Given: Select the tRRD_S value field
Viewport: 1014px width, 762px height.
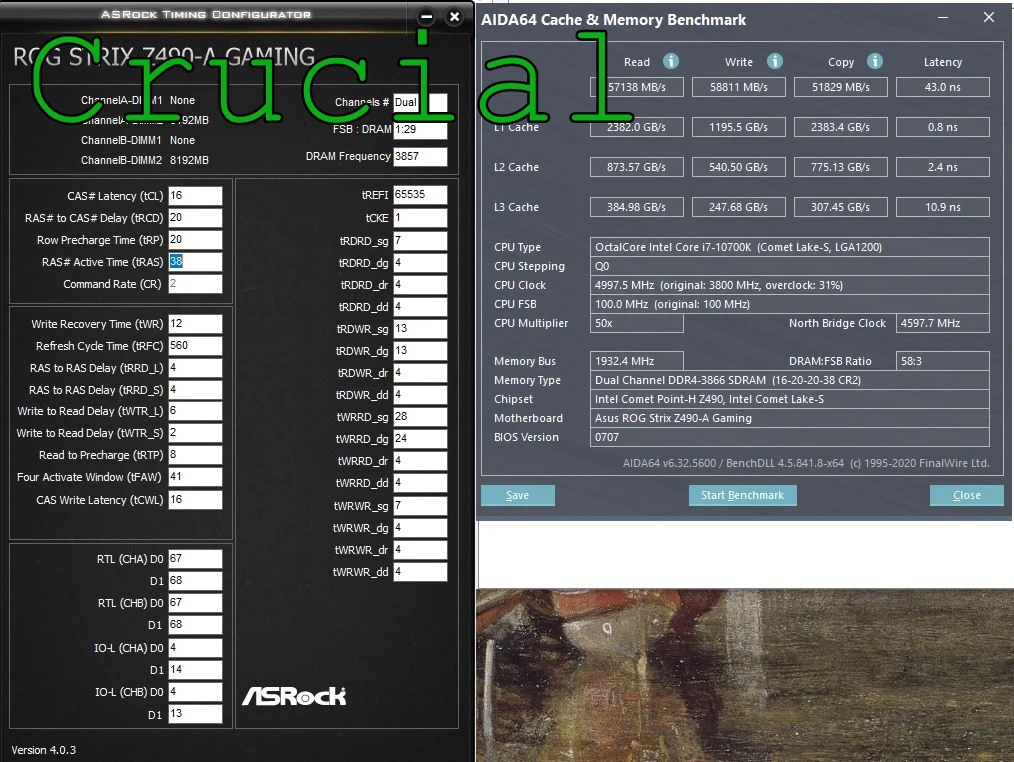Looking at the screenshot, I should pyautogui.click(x=195, y=389).
